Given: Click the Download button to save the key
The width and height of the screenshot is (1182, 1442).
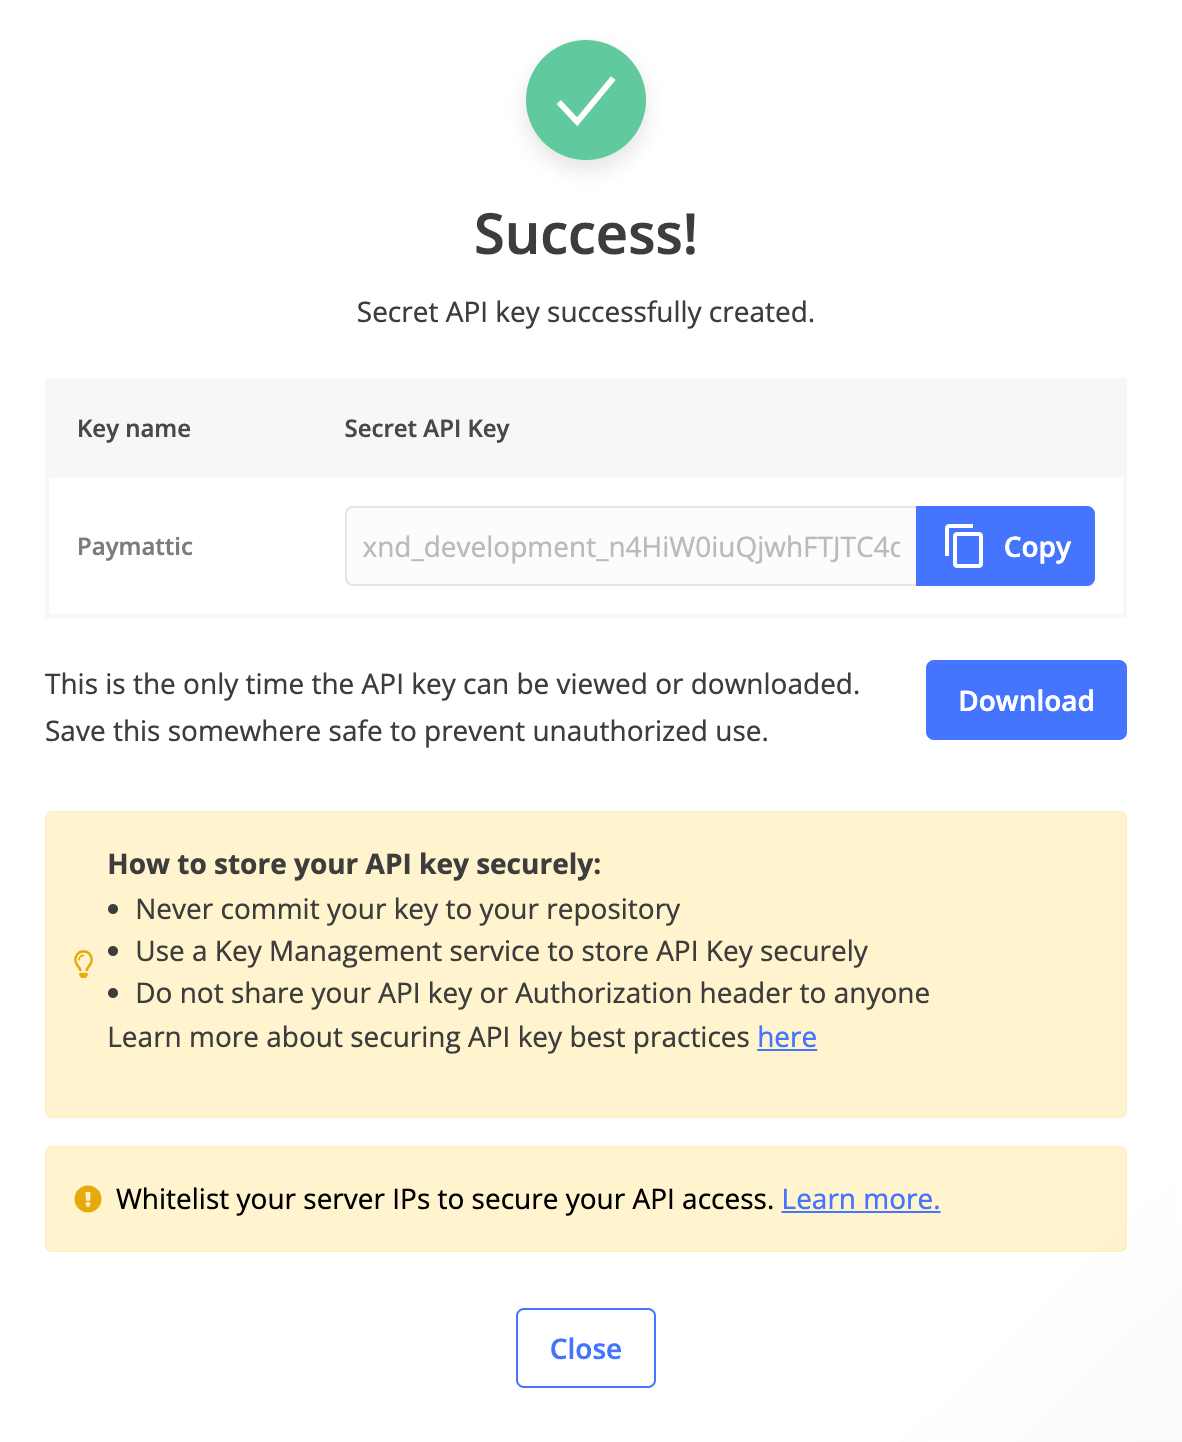Looking at the screenshot, I should tap(1025, 700).
